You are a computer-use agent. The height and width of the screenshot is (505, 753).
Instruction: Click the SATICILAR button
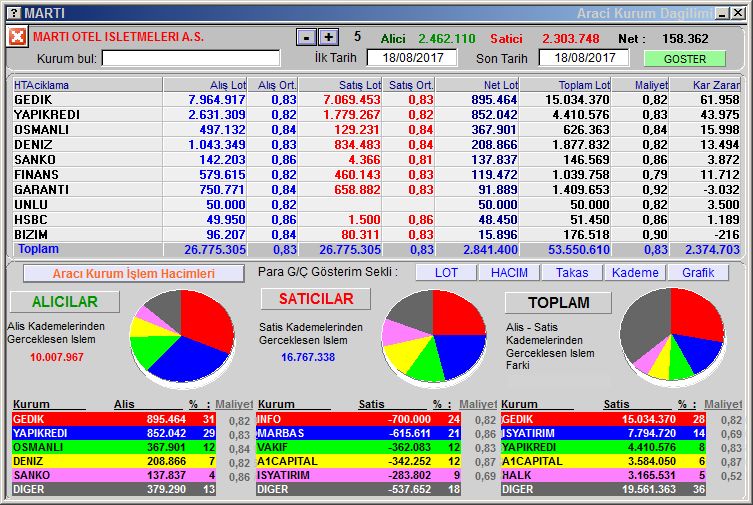click(x=316, y=299)
